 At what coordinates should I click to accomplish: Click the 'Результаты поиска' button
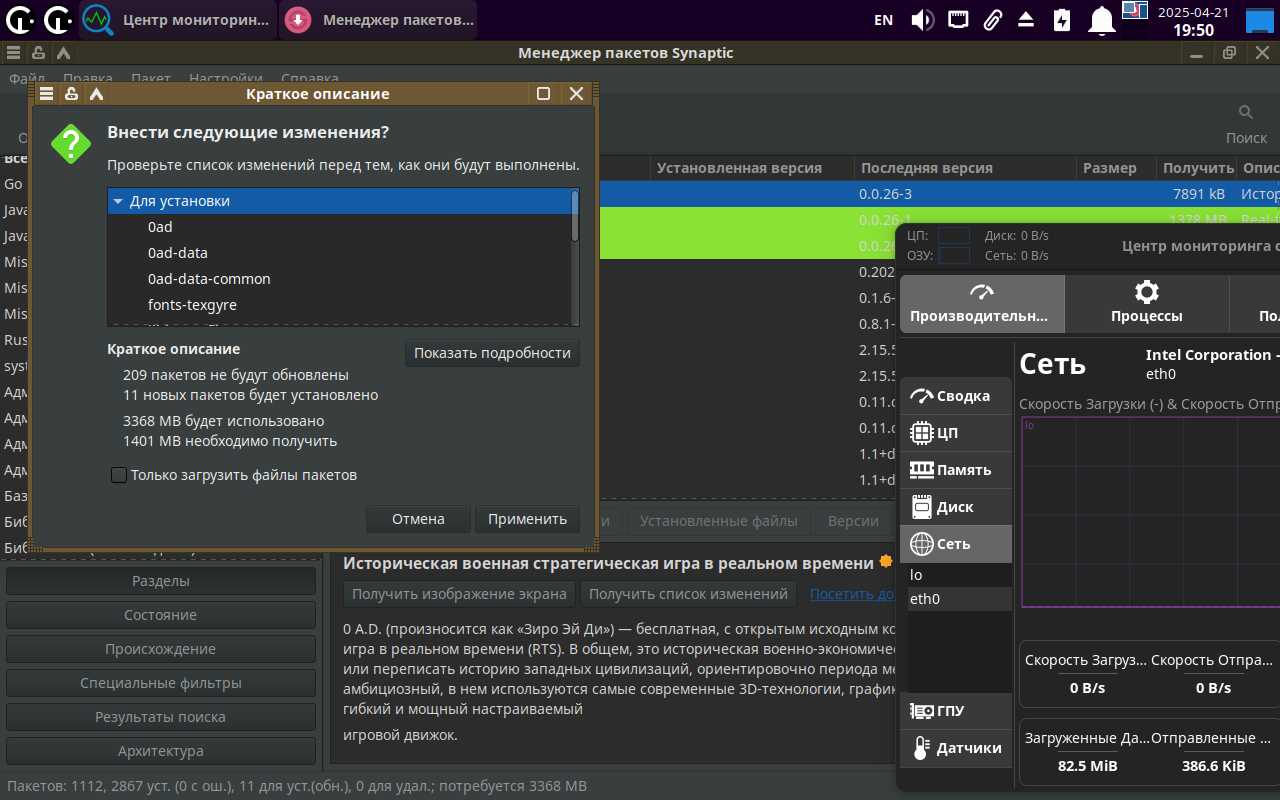[x=161, y=717]
